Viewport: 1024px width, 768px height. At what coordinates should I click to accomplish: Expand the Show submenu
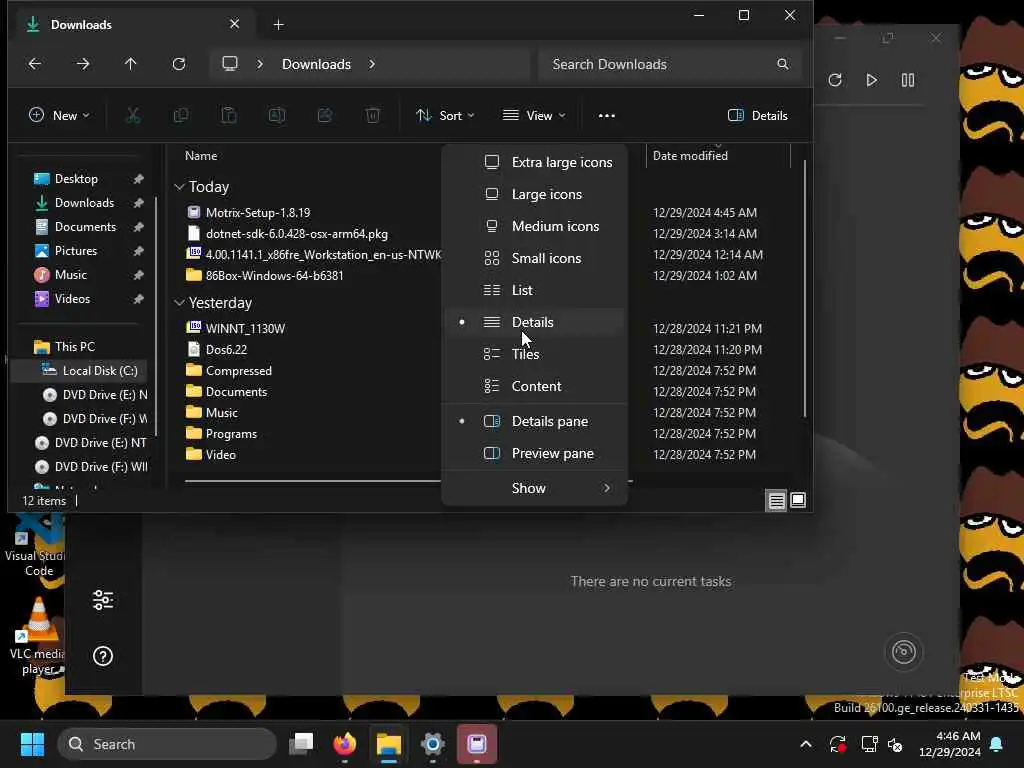pos(534,488)
